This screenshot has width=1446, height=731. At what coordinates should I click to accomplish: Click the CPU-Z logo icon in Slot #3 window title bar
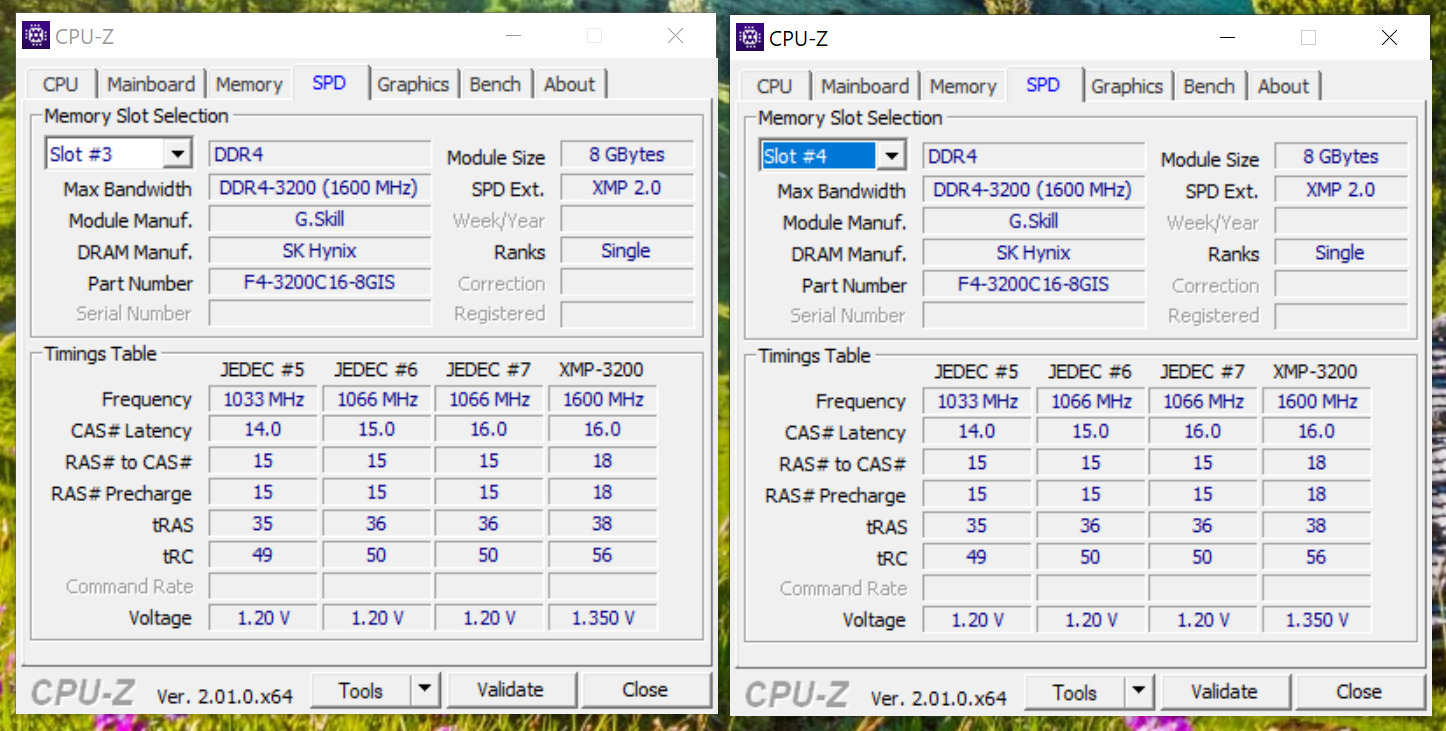click(36, 36)
